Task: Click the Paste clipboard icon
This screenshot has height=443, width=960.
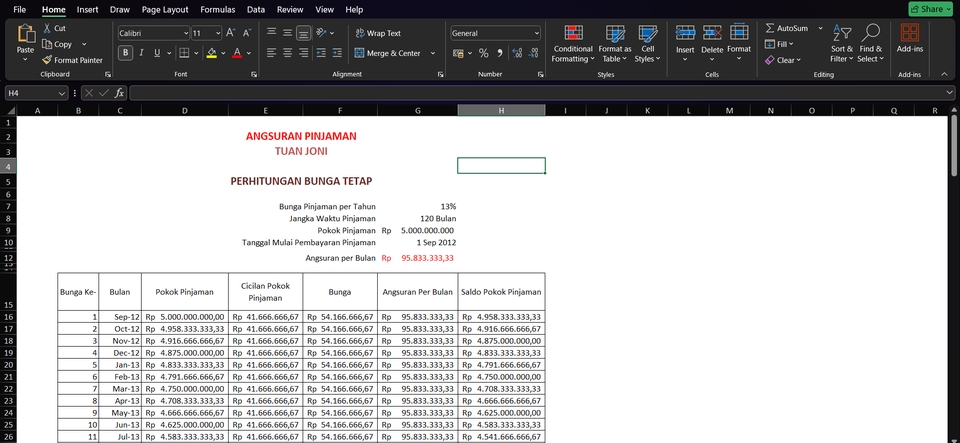Action: click(26, 34)
